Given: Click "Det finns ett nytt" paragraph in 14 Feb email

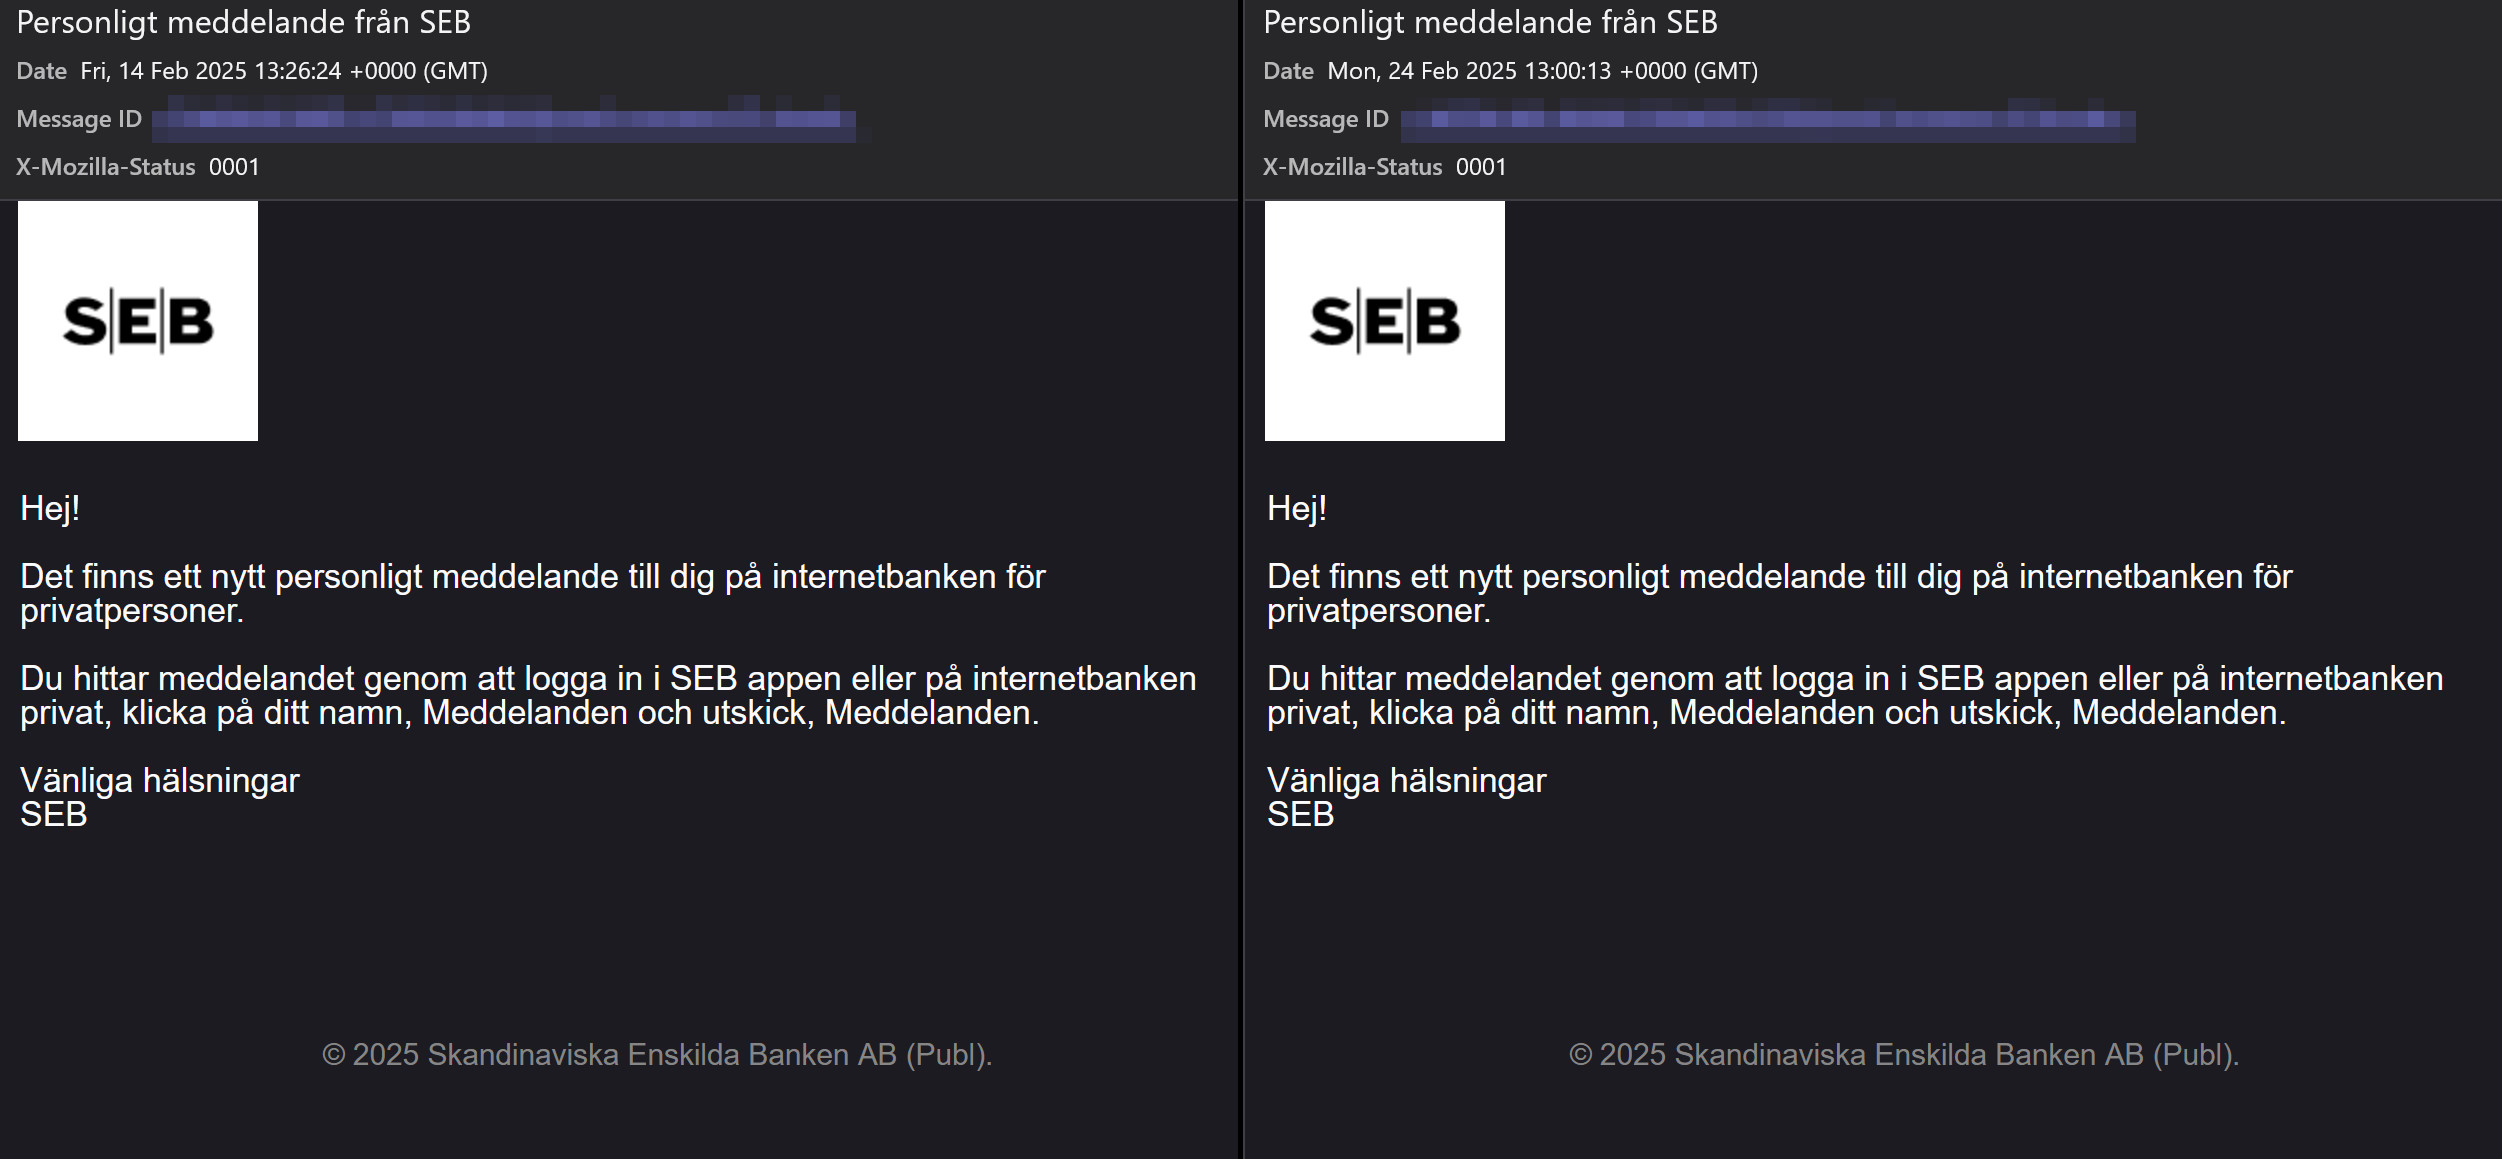Looking at the screenshot, I should (533, 593).
